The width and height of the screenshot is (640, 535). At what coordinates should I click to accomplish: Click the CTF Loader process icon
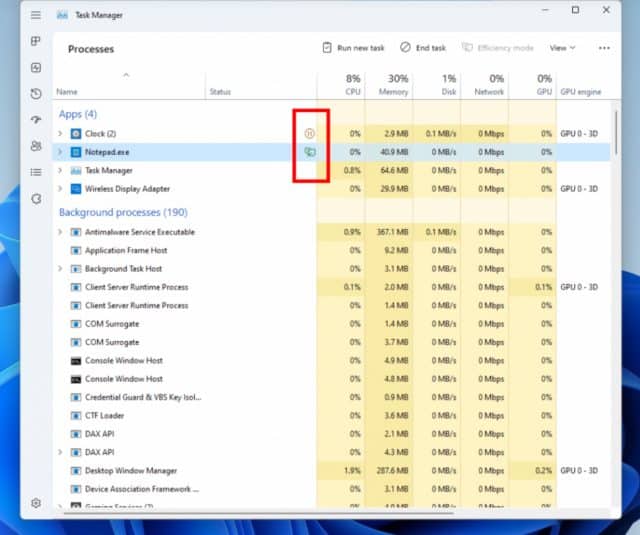pyautogui.click(x=76, y=415)
